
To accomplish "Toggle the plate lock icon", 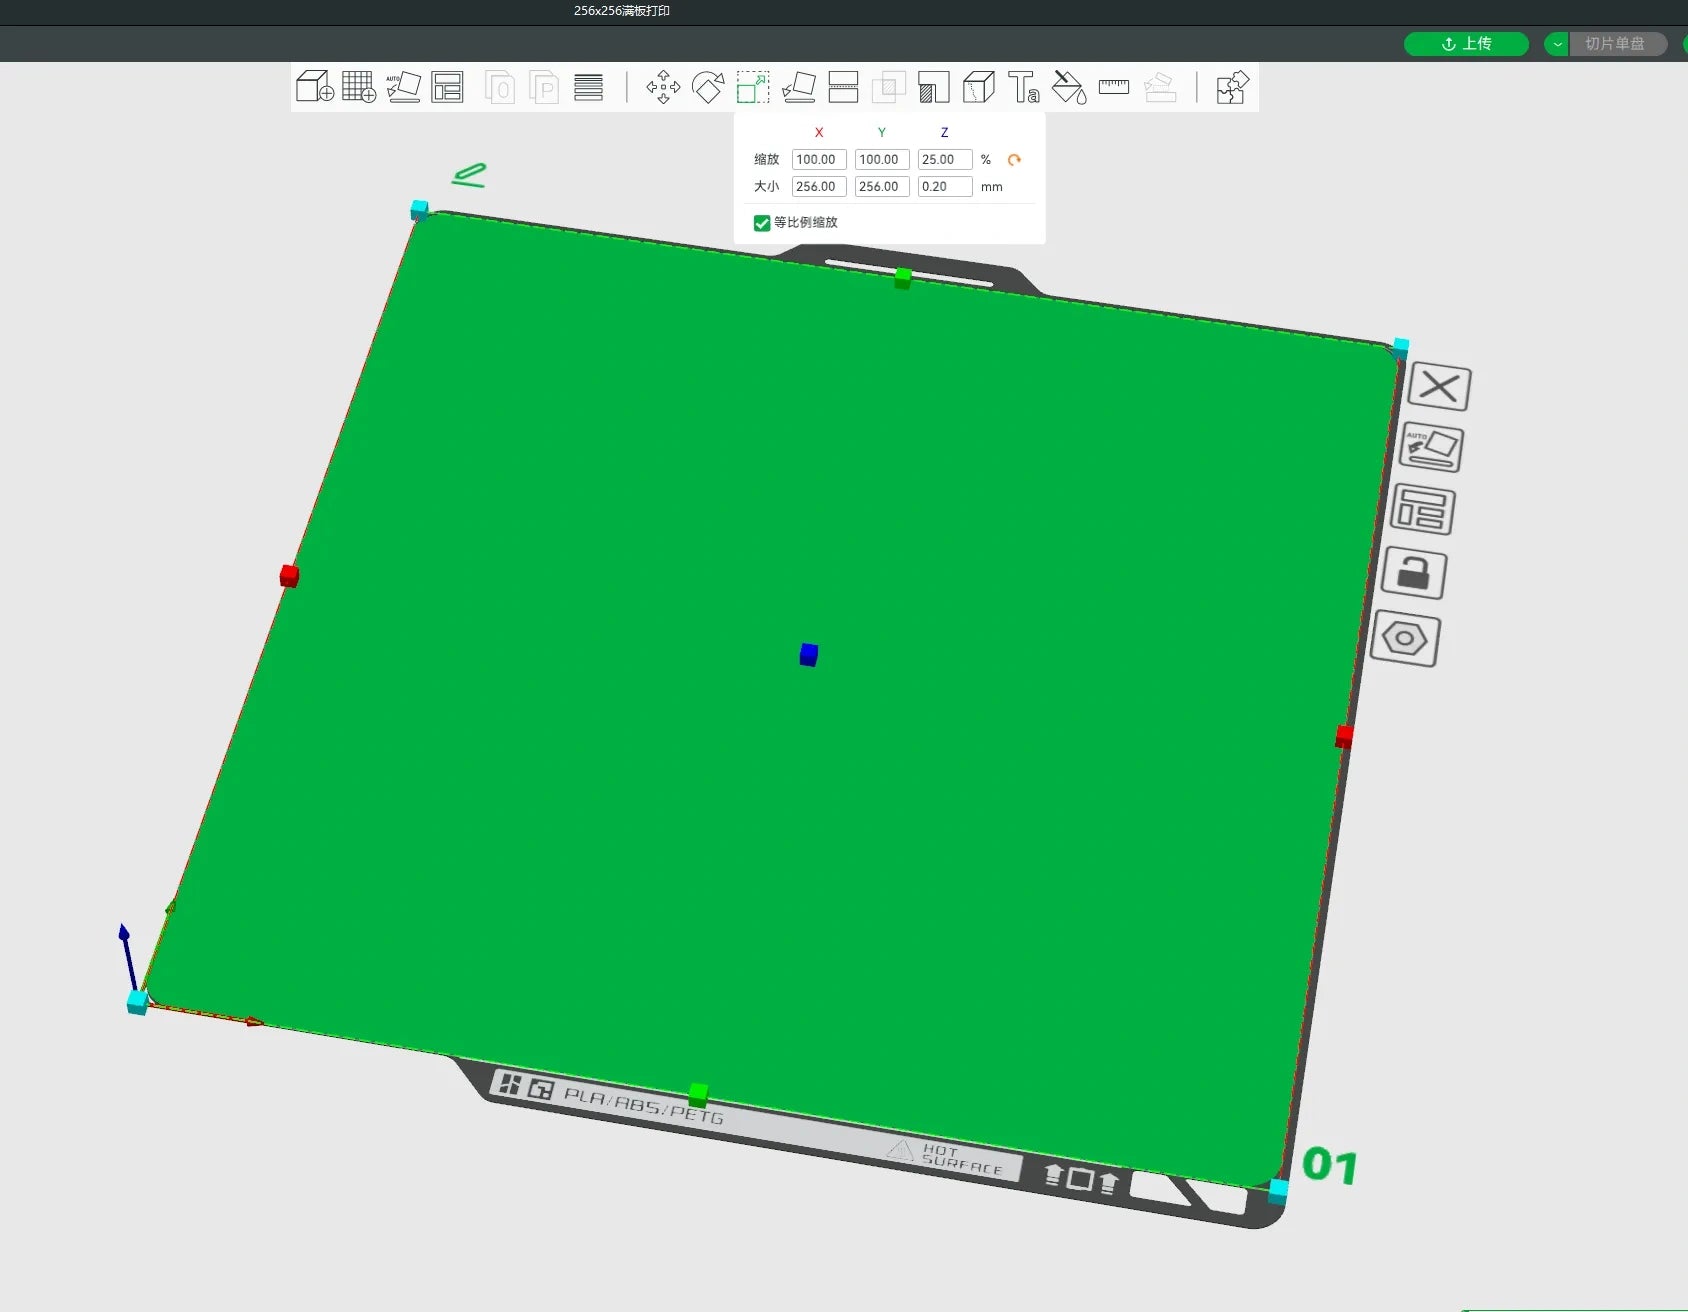I will tap(1413, 574).
